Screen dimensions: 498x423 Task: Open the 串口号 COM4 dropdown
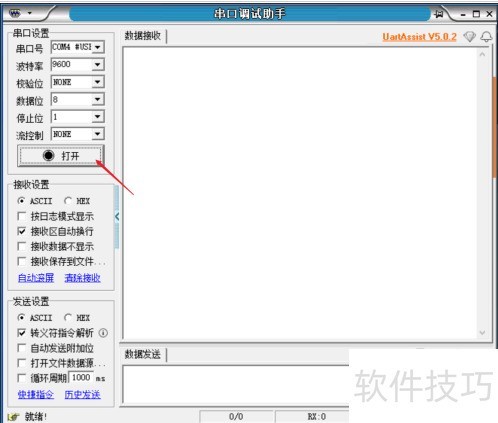(98, 47)
